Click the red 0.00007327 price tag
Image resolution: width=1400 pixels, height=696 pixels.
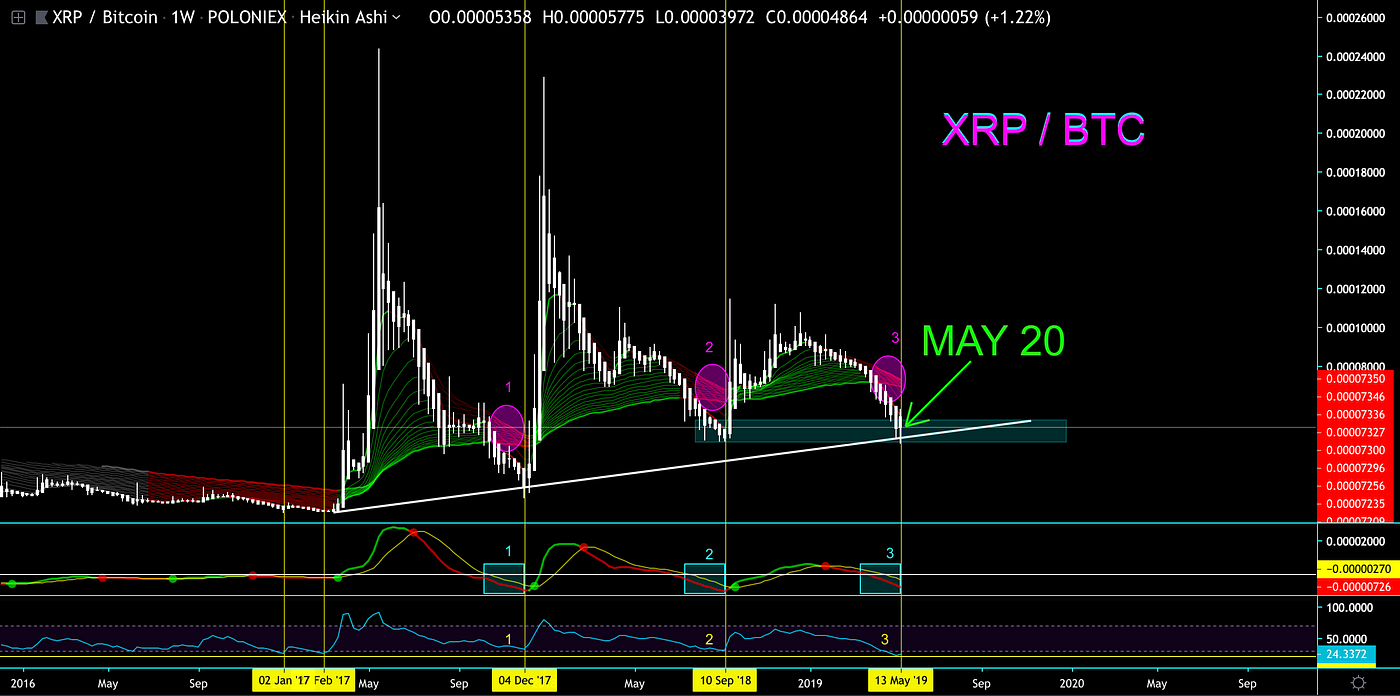(x=1353, y=432)
